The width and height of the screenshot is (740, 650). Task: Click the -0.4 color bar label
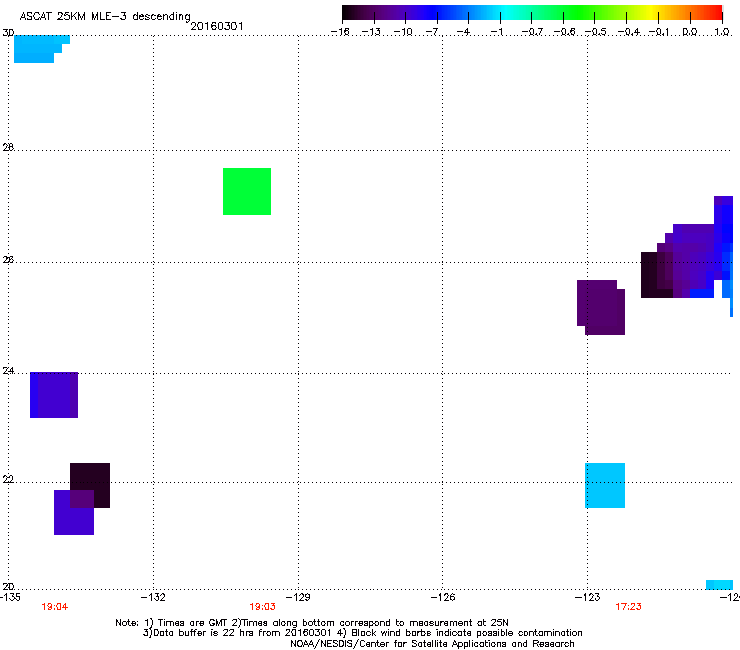click(x=629, y=32)
